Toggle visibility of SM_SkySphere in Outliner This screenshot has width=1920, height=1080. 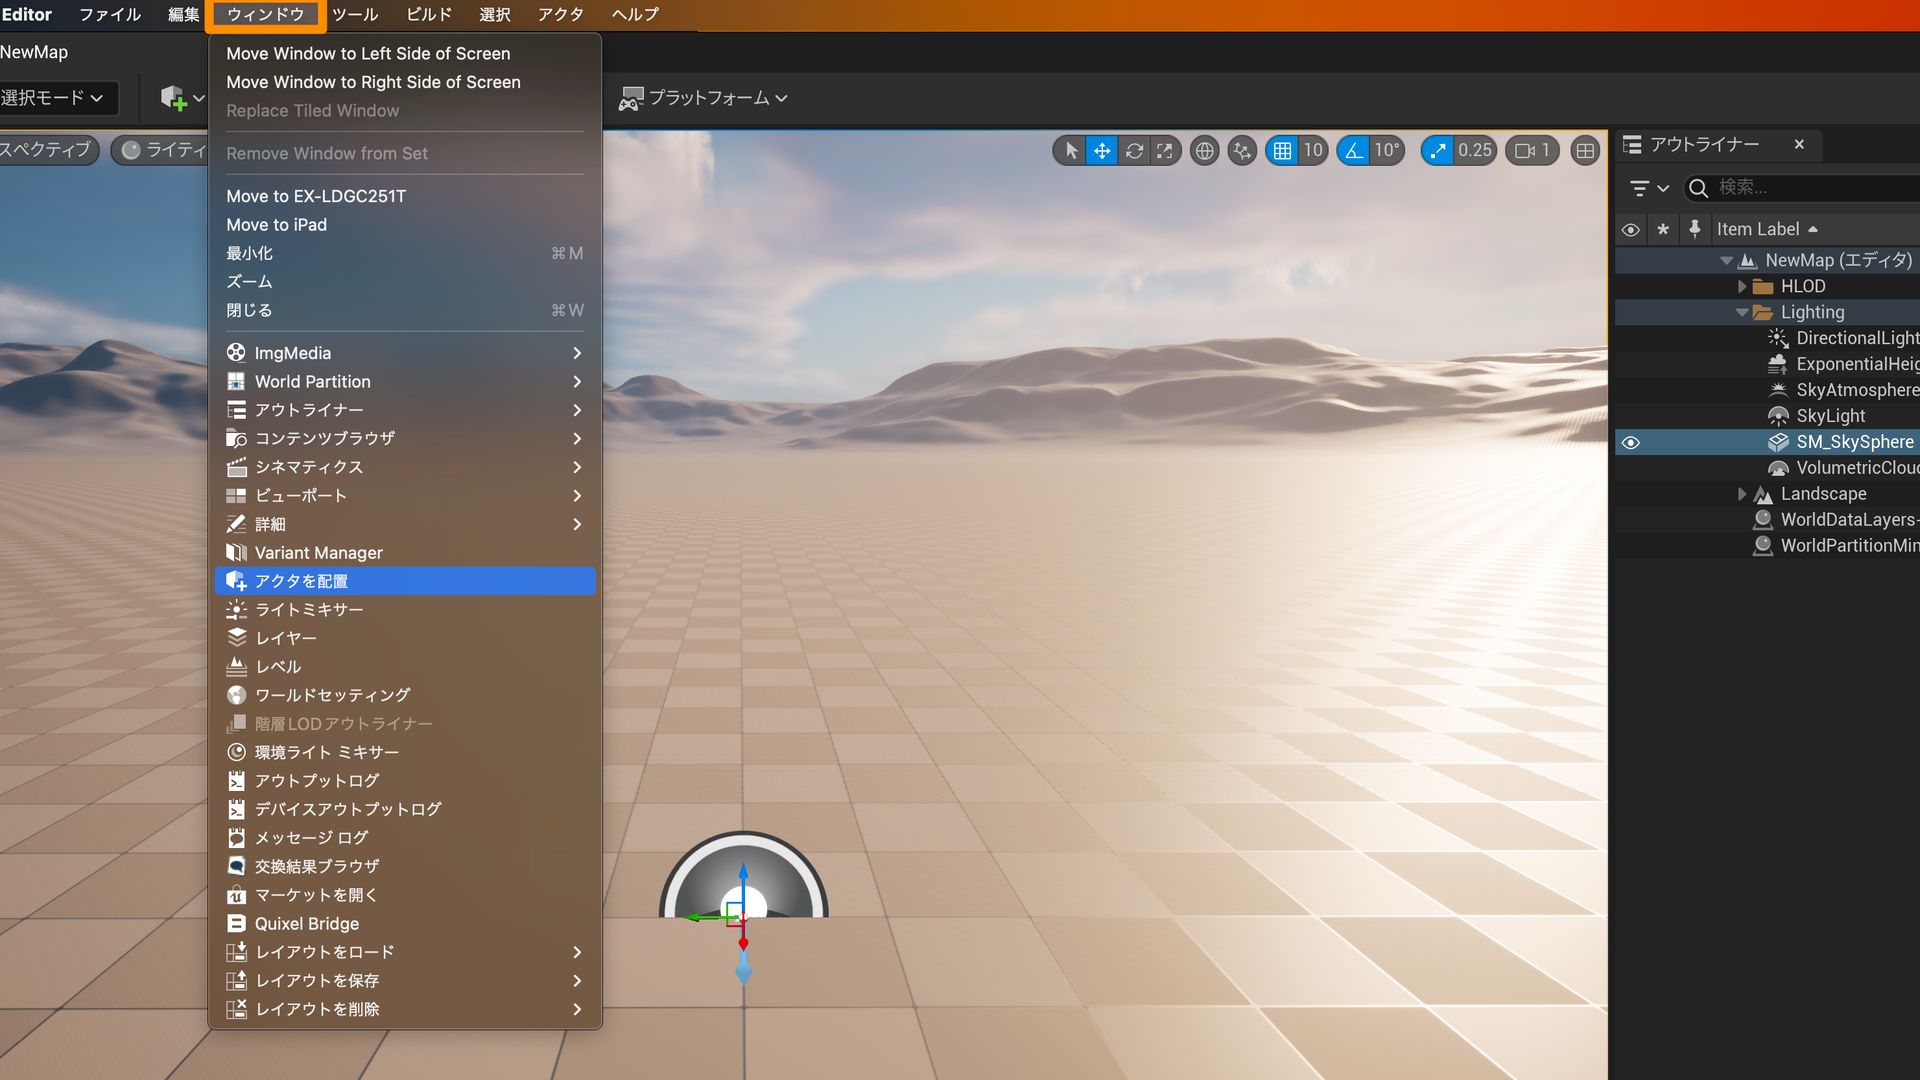pyautogui.click(x=1631, y=442)
